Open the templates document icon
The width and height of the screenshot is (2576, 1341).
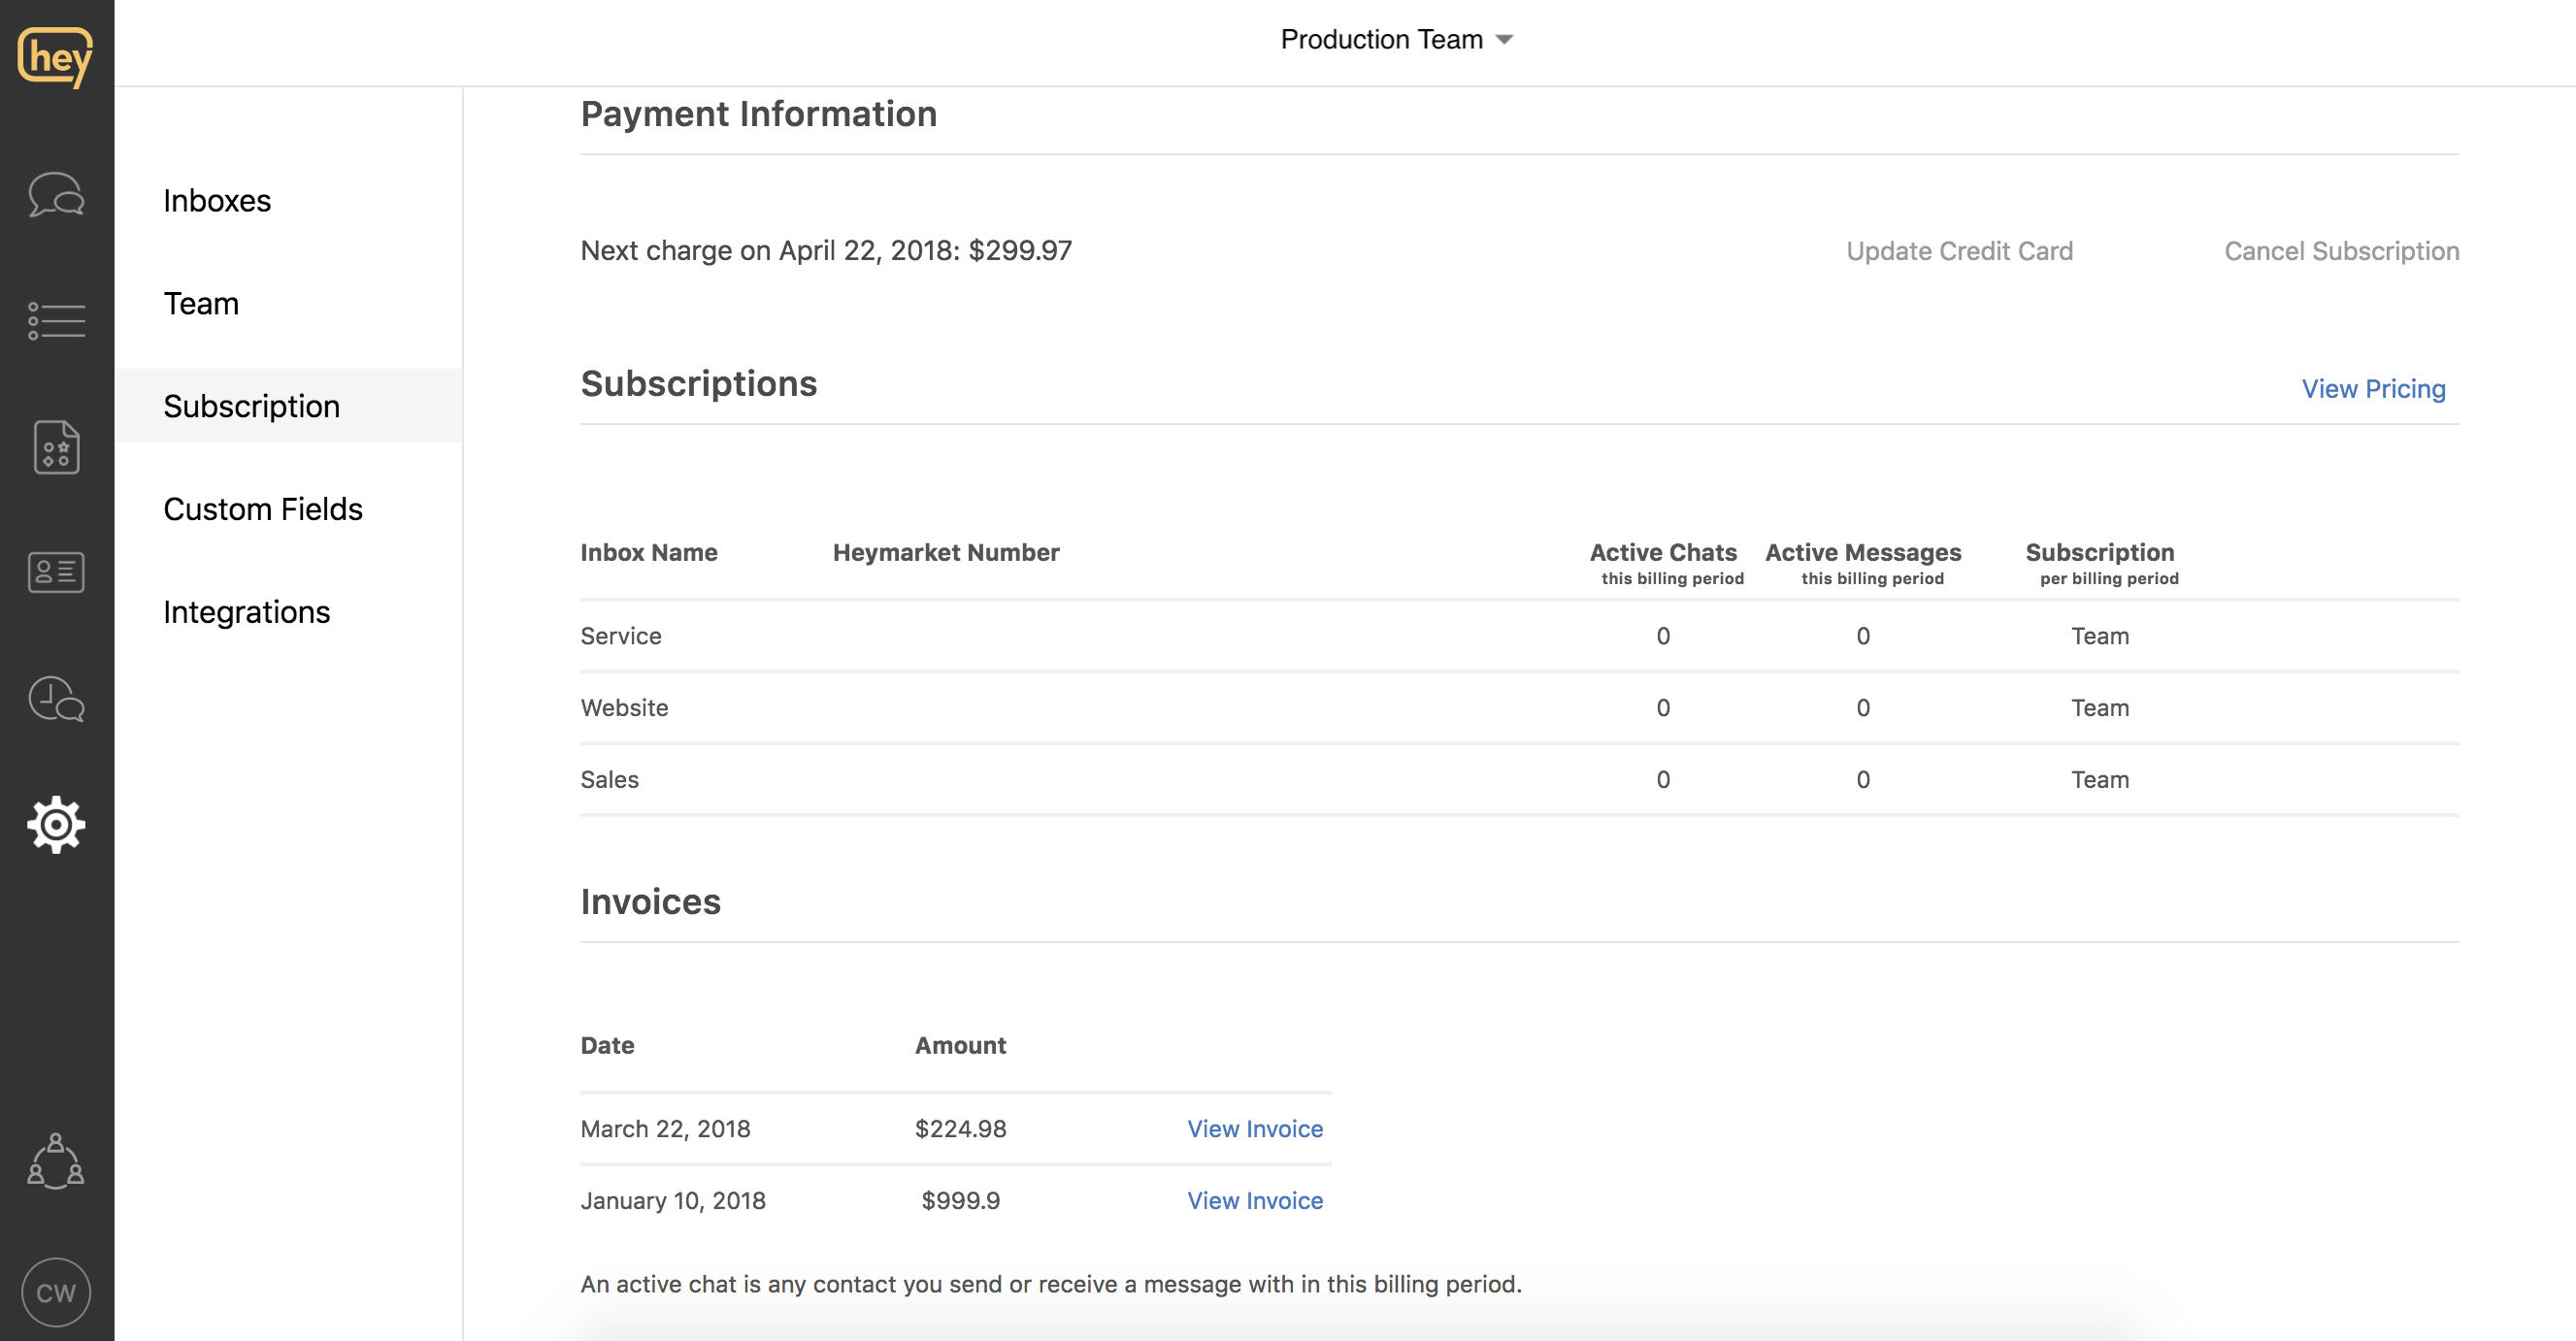(x=56, y=447)
